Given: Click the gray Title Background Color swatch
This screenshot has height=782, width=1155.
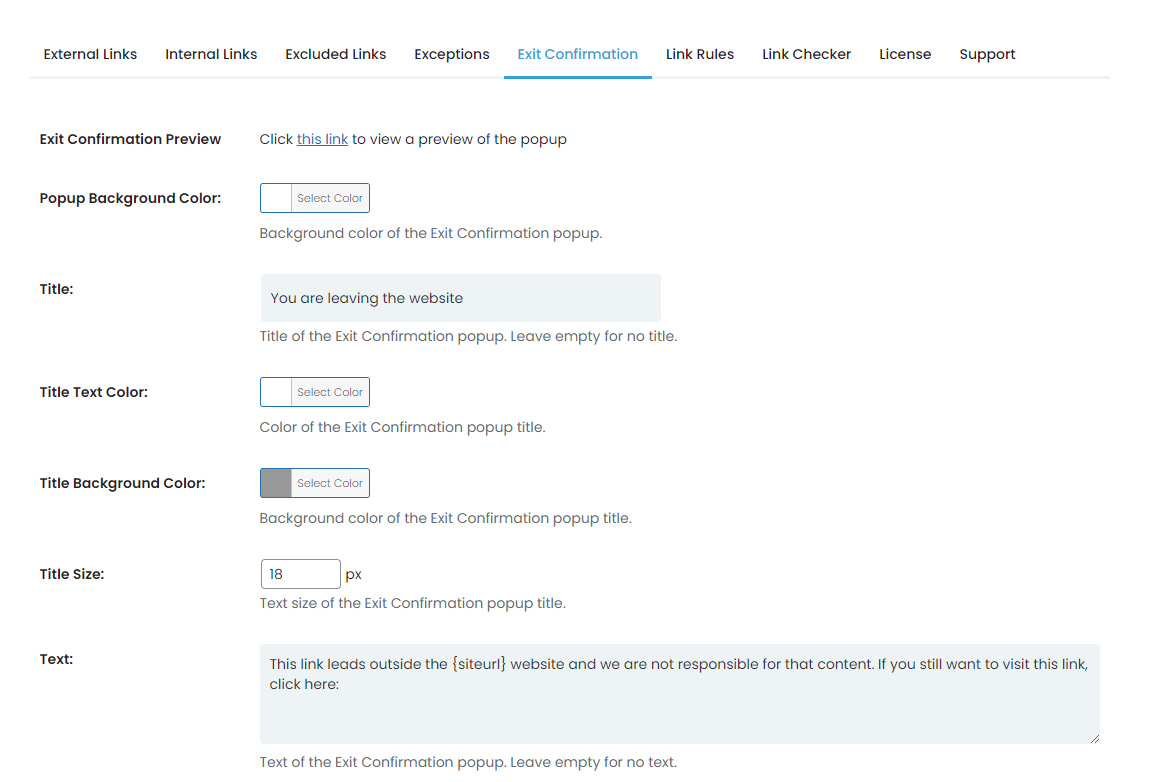Looking at the screenshot, I should [276, 483].
